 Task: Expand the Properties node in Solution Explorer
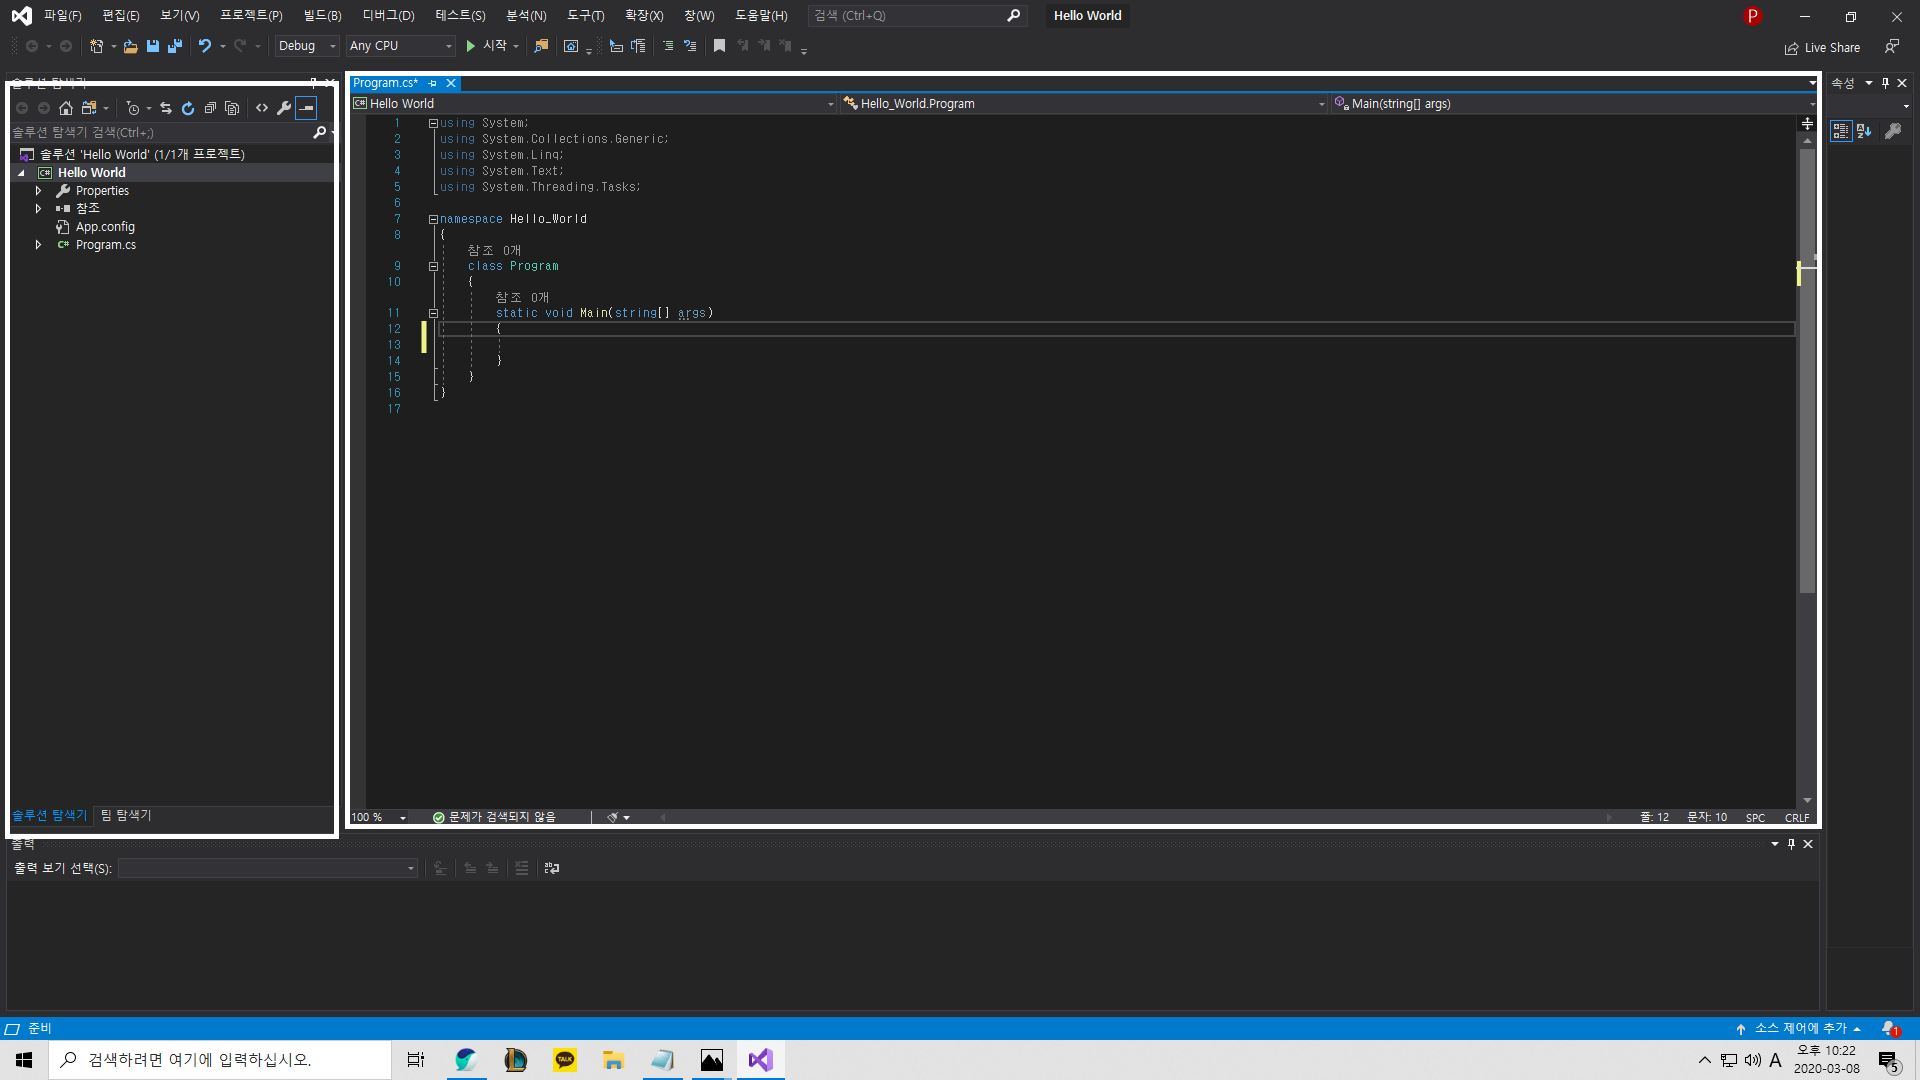38,191
